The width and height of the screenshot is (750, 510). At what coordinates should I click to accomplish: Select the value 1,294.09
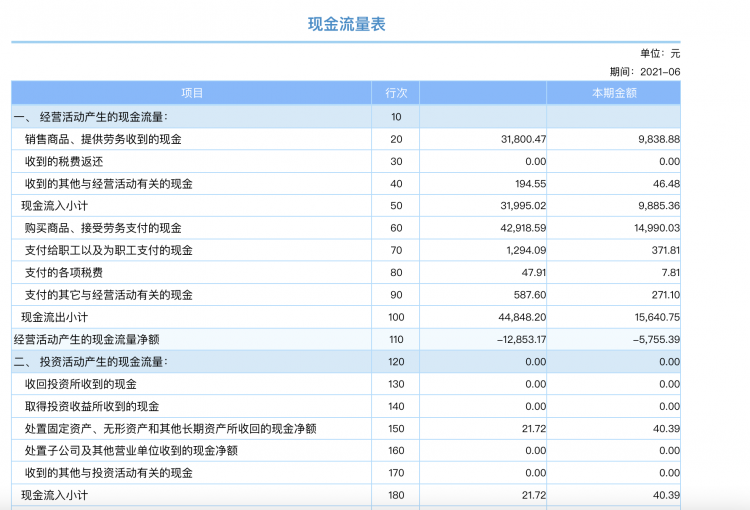click(x=526, y=250)
